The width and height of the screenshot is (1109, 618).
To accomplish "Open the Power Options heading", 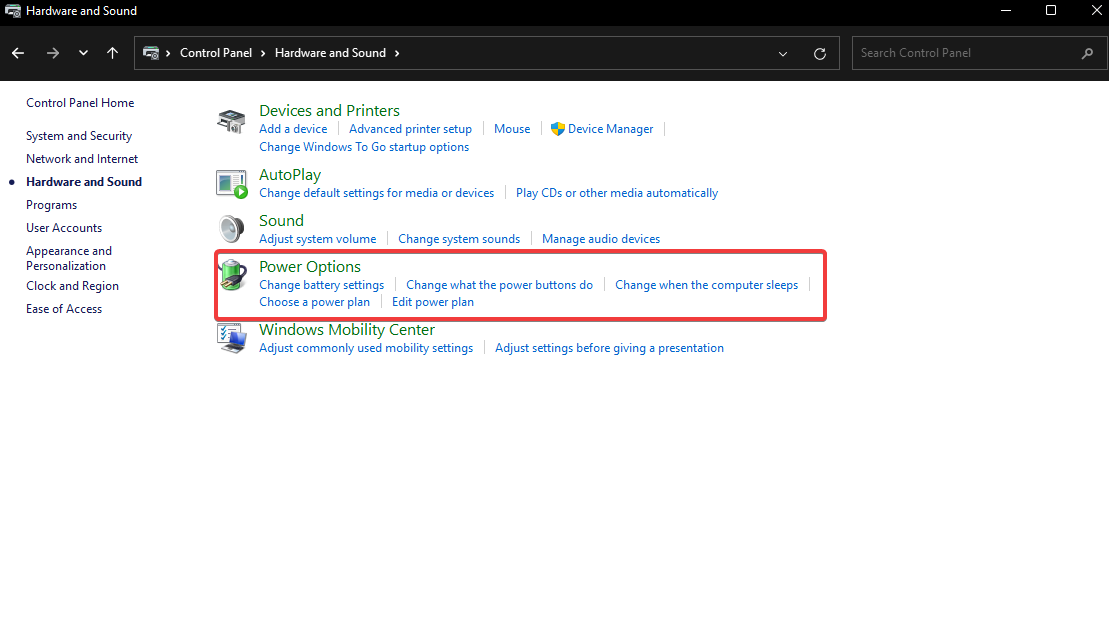I will pos(310,267).
